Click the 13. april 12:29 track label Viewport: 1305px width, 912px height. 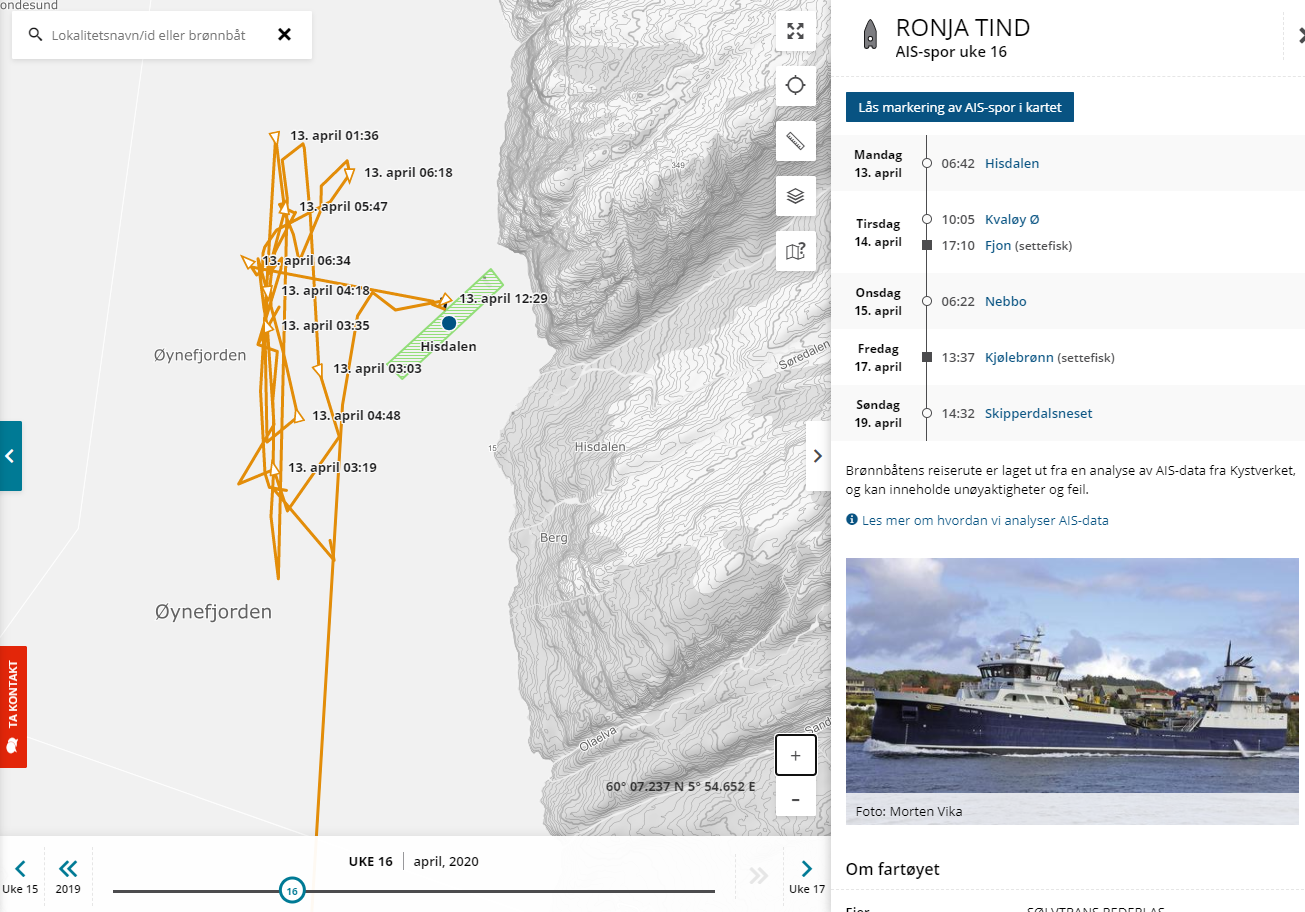503,298
